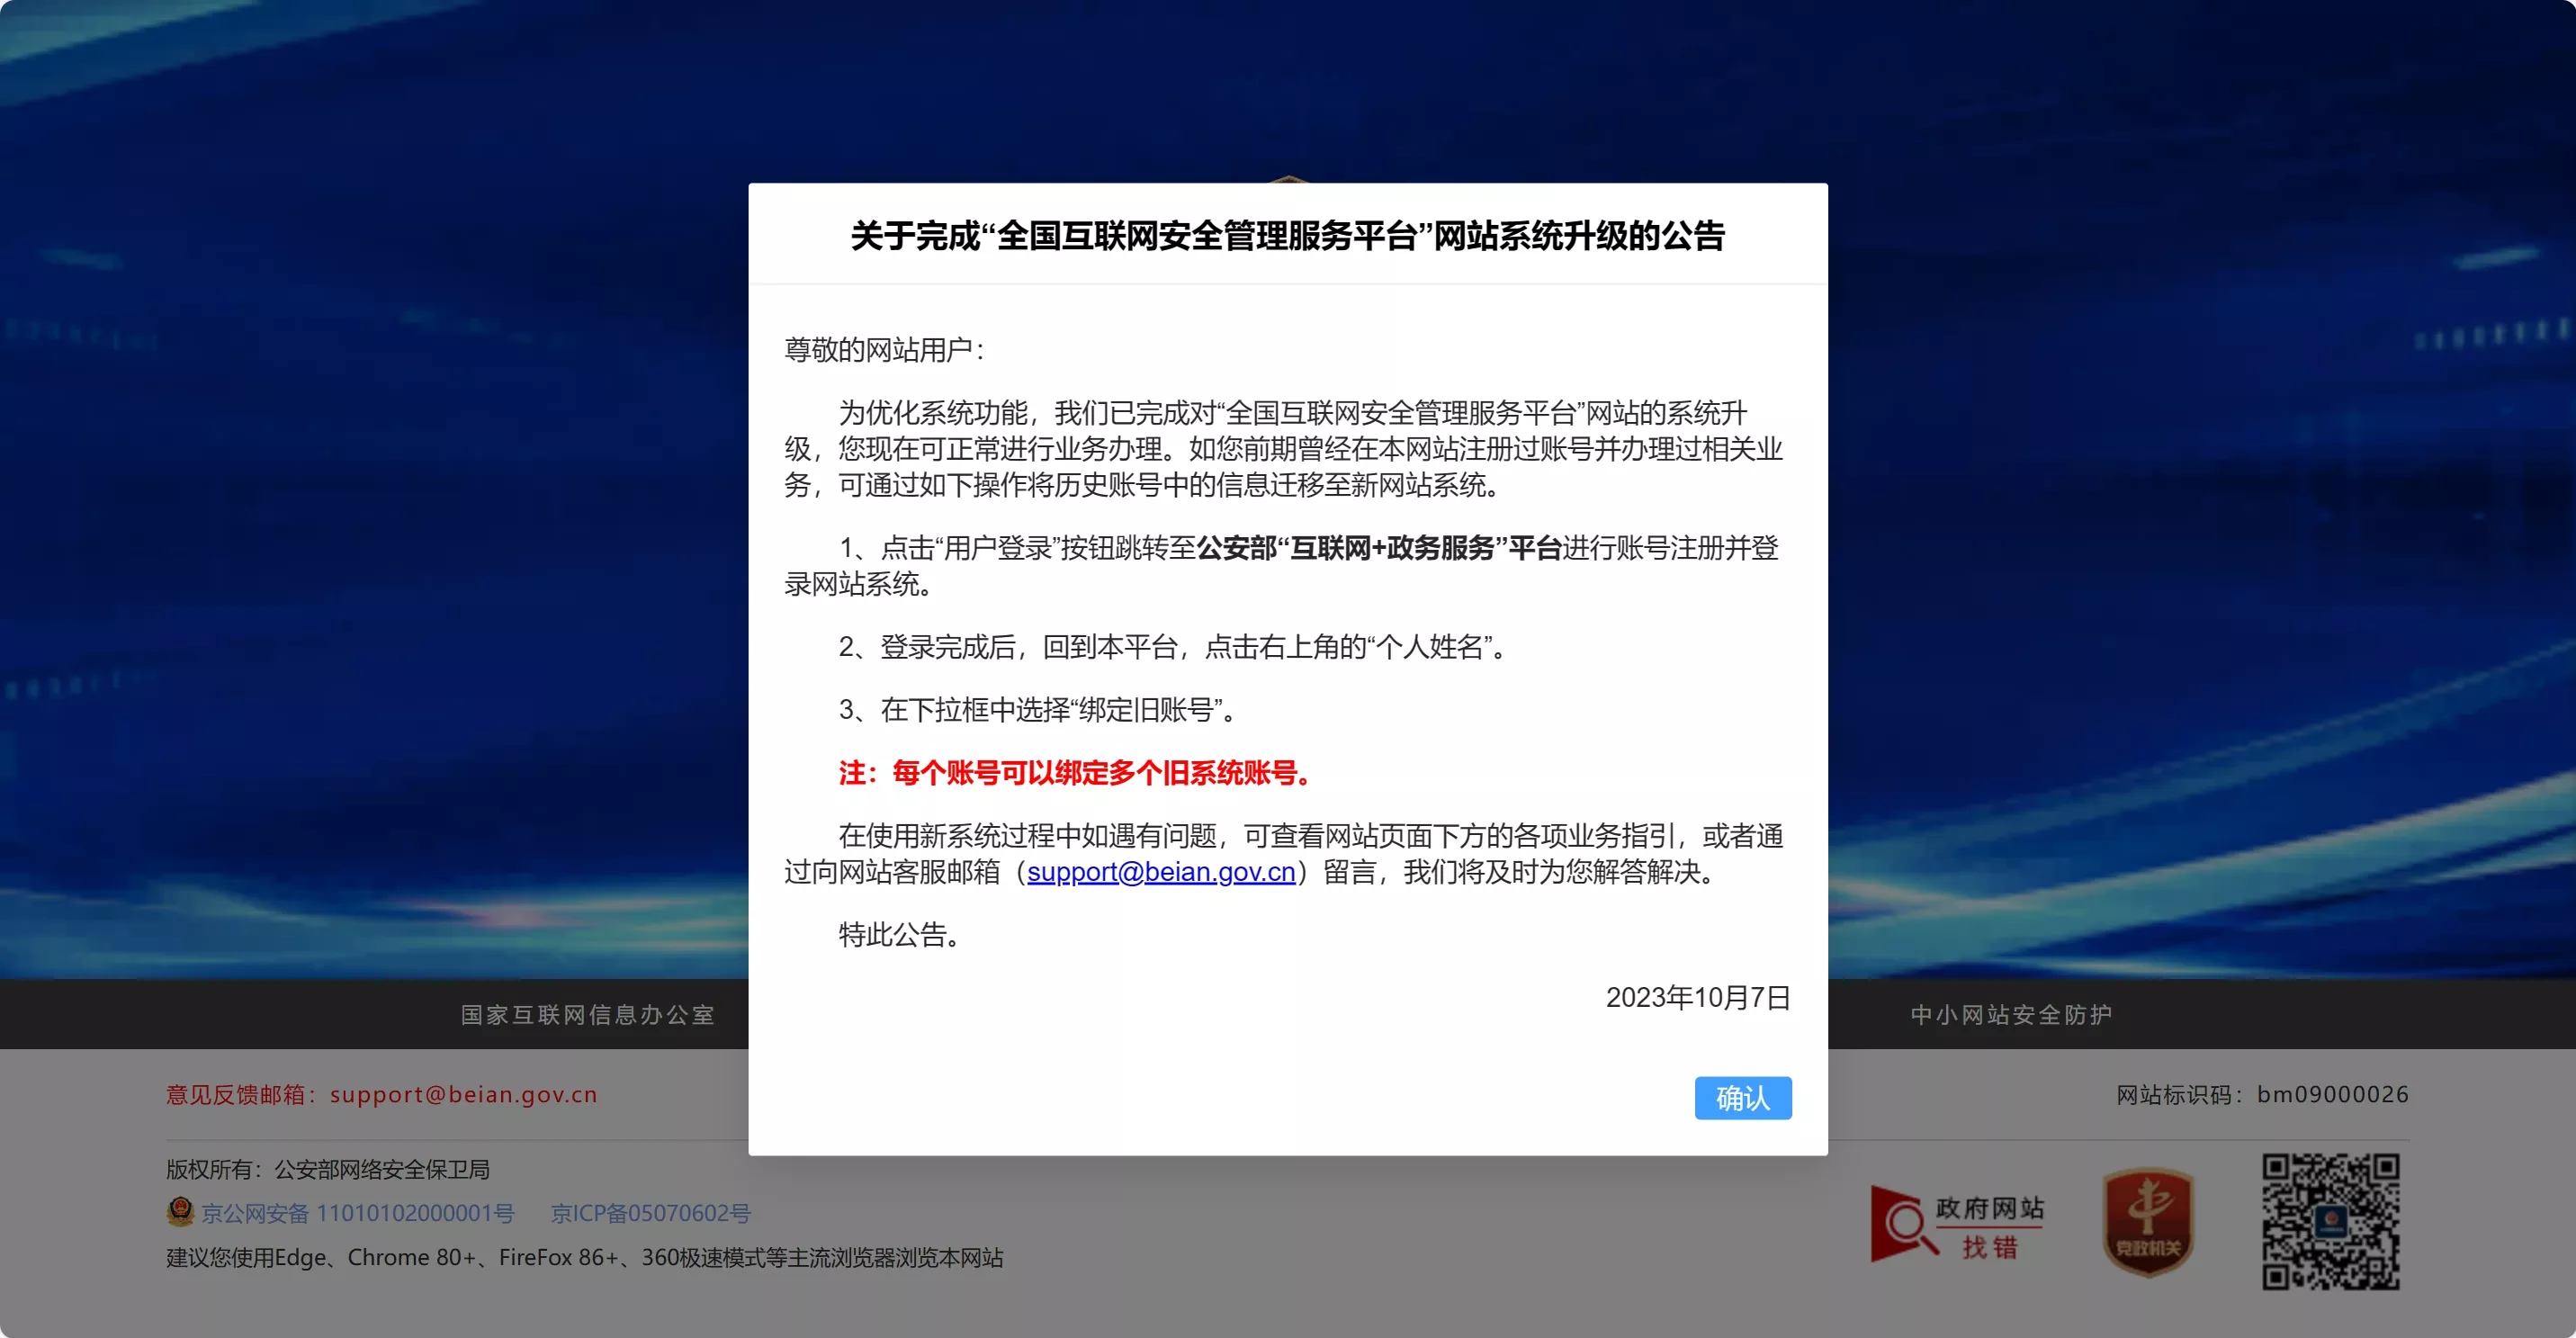Open the 中小网站安全防护 footer link
2576x1338 pixels.
[x=2011, y=1015]
